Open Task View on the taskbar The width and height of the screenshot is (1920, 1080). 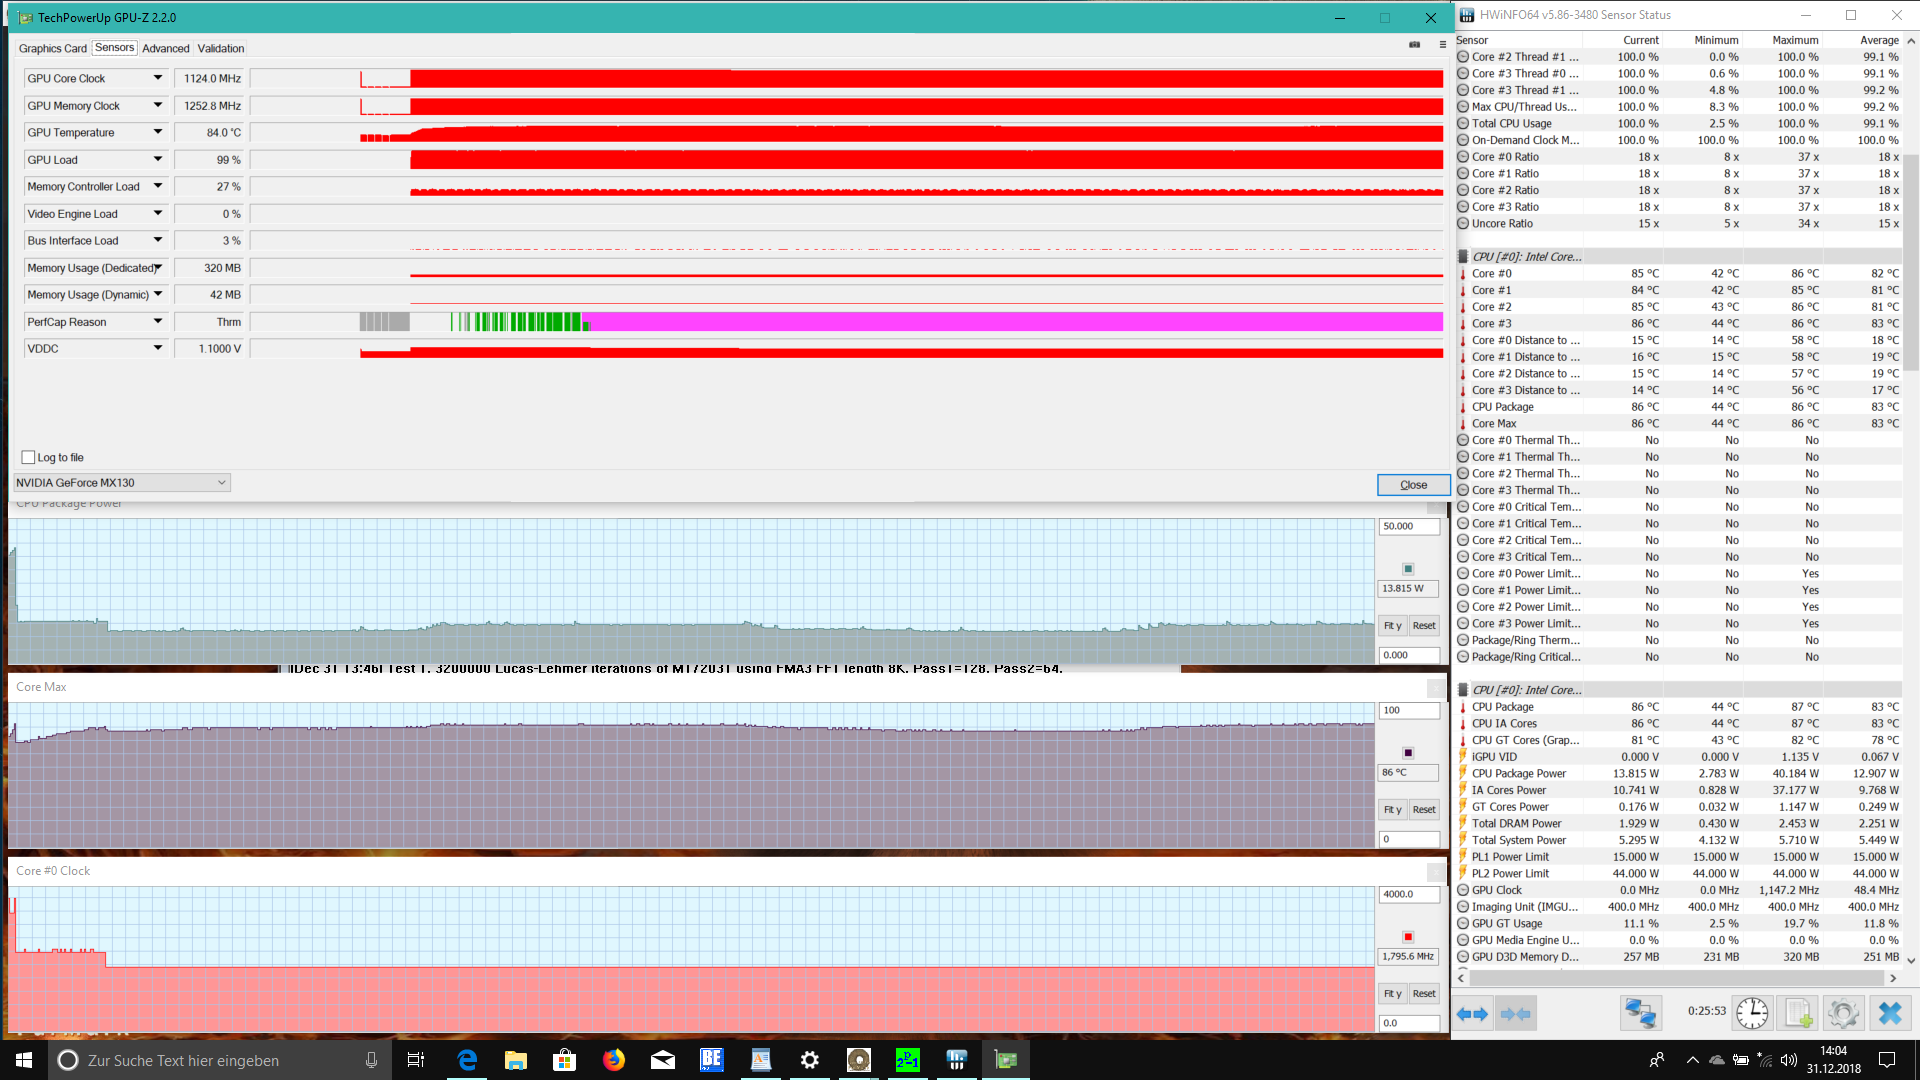(416, 1060)
